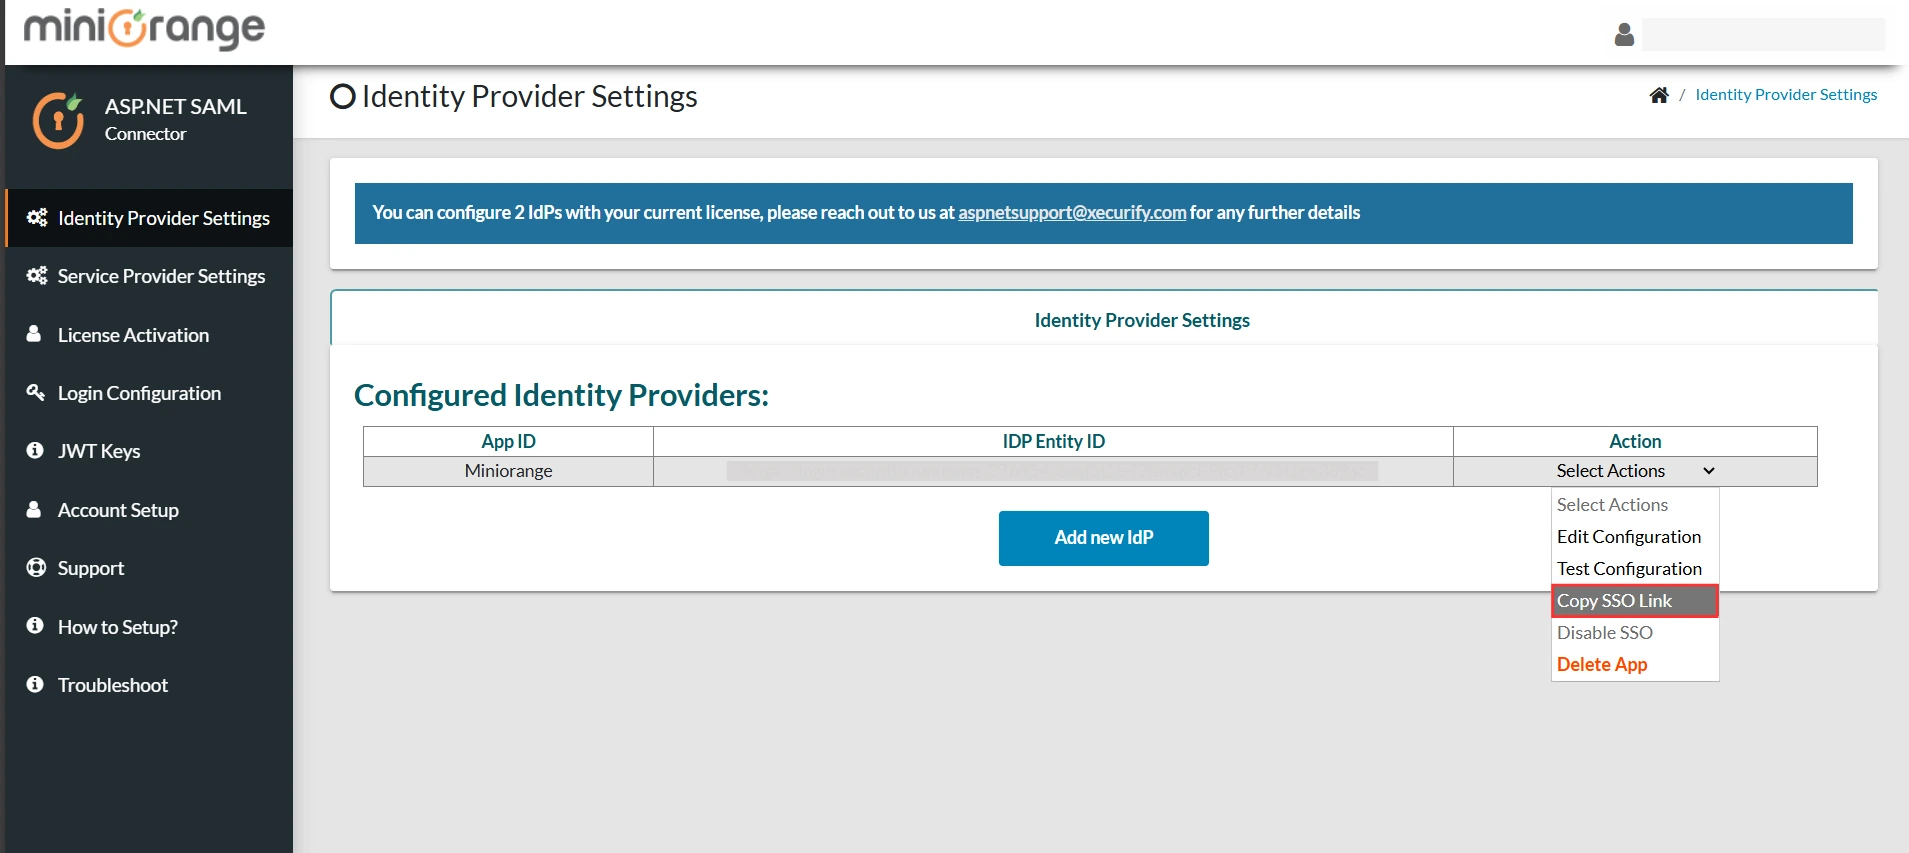Choose Test Configuration from the actions list
This screenshot has height=853, width=1909.
click(x=1629, y=569)
